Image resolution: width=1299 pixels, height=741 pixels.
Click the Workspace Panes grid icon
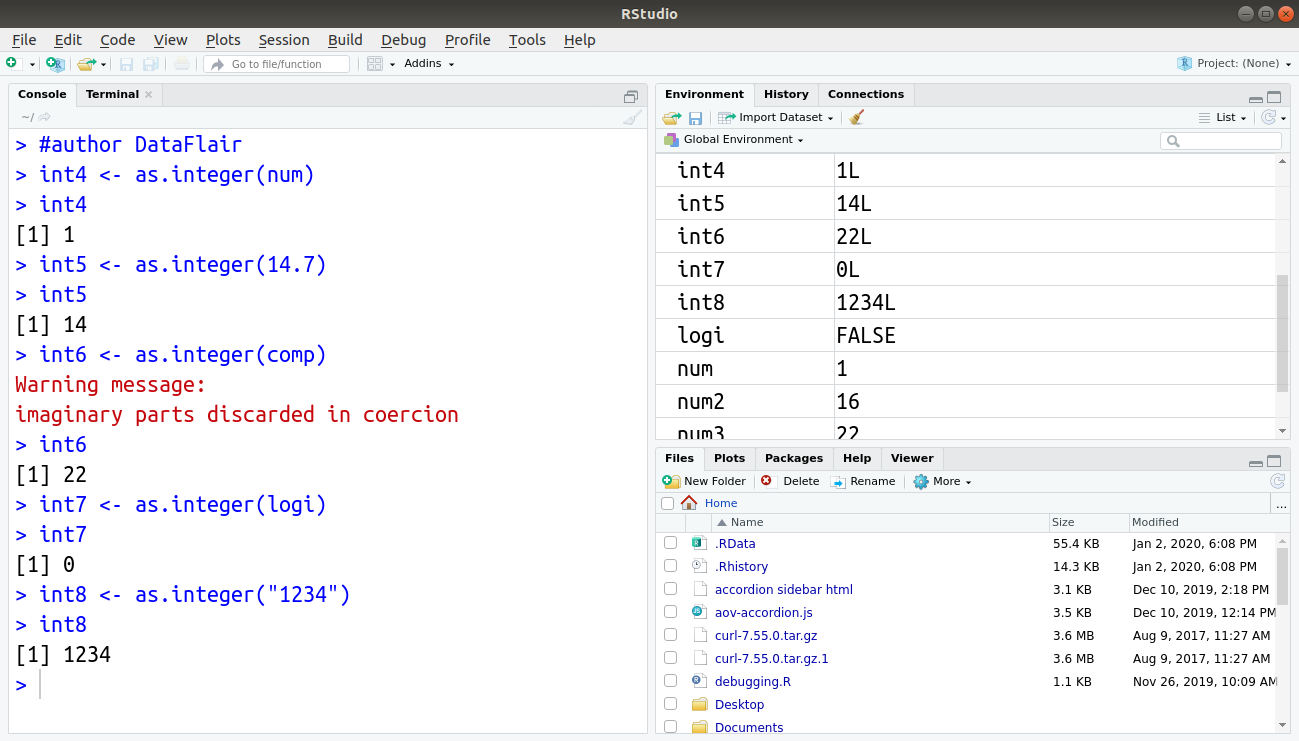point(375,64)
